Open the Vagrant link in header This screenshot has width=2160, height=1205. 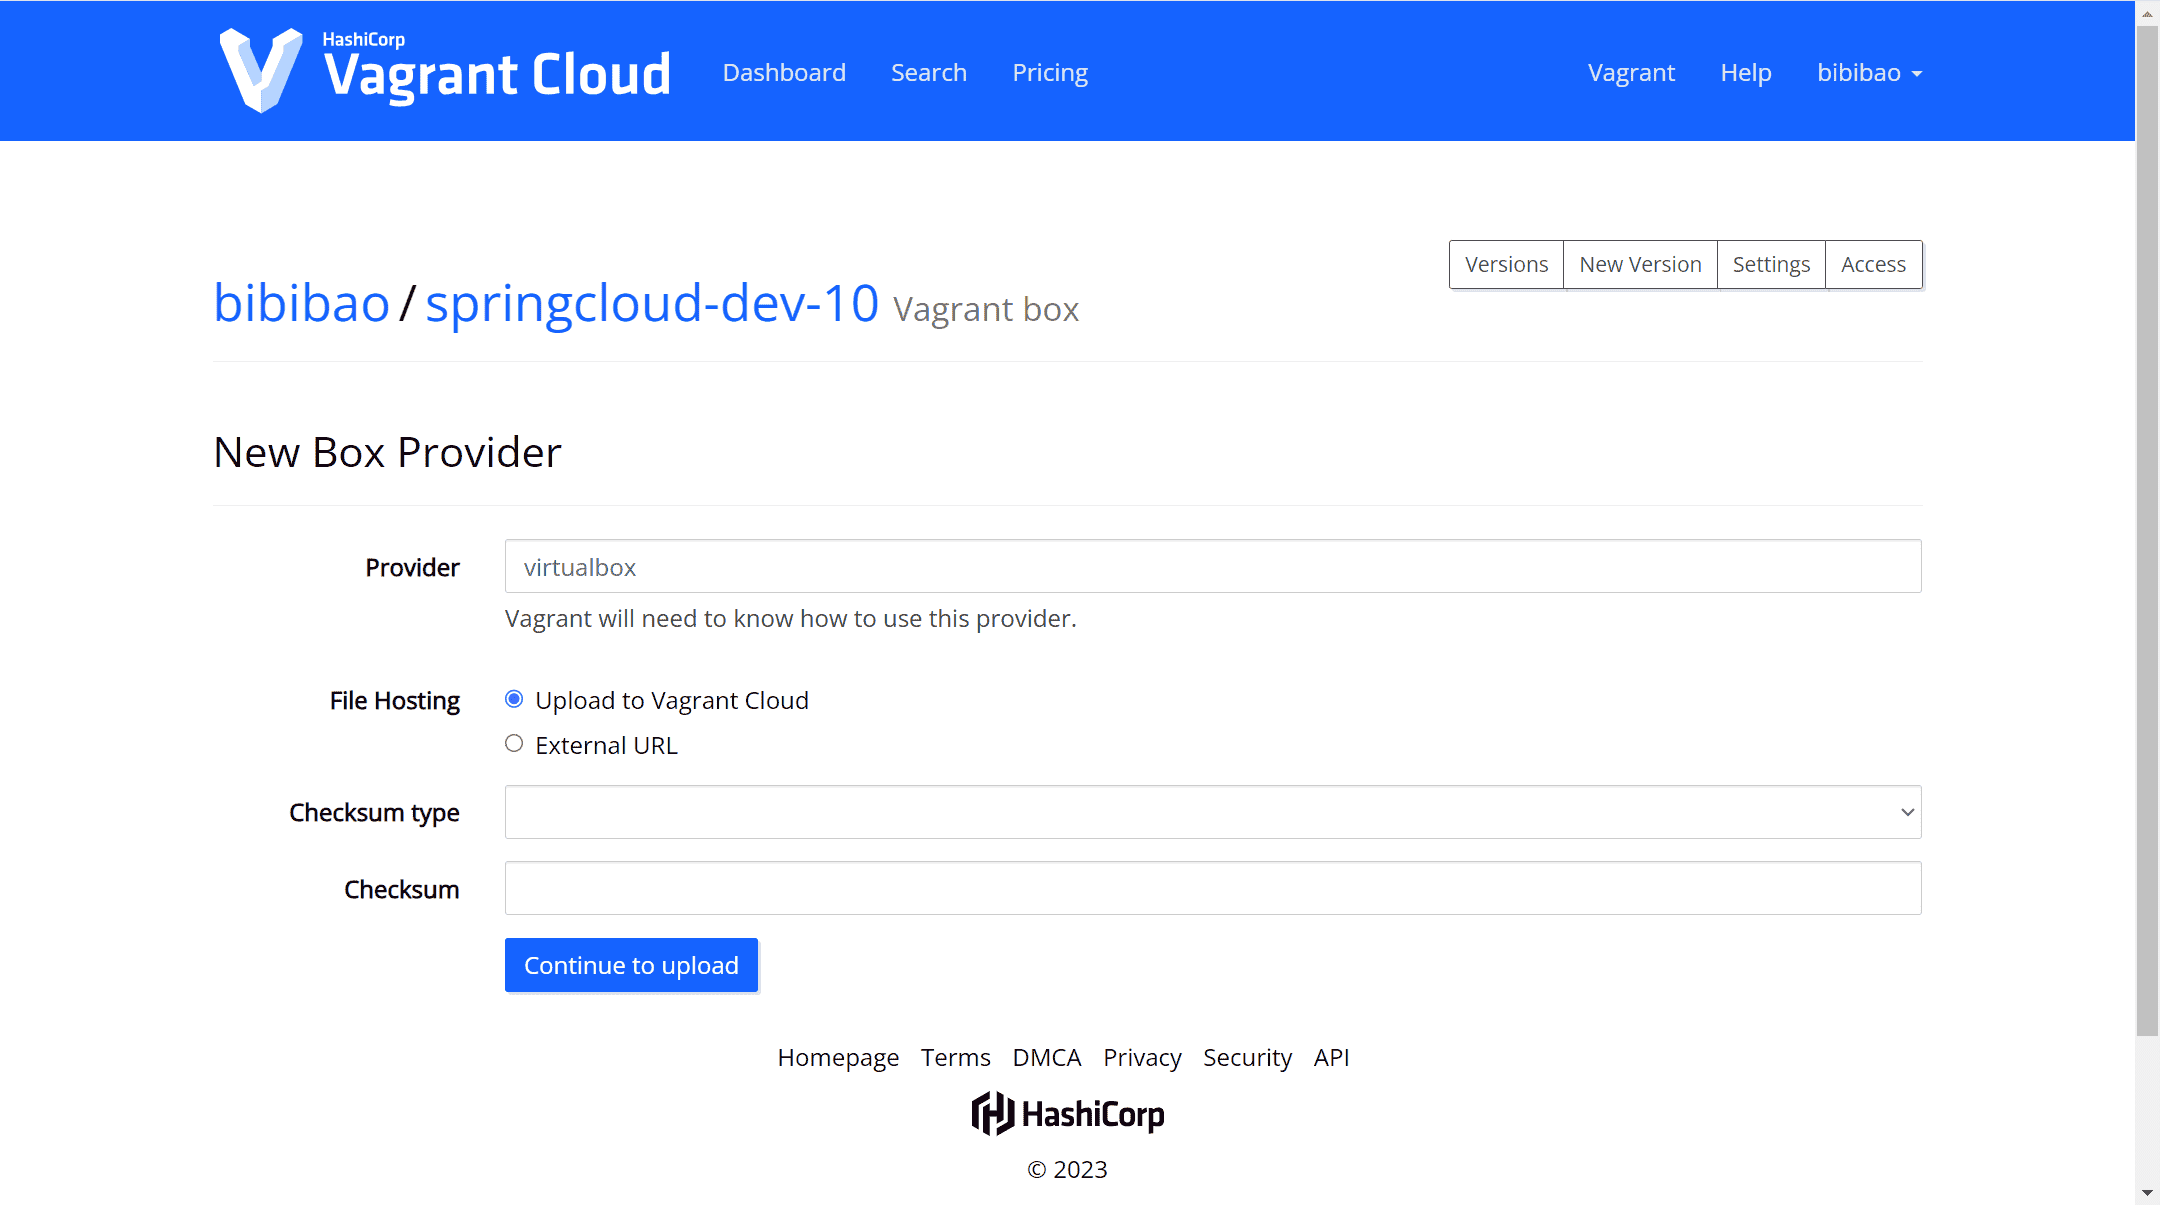tap(1631, 72)
